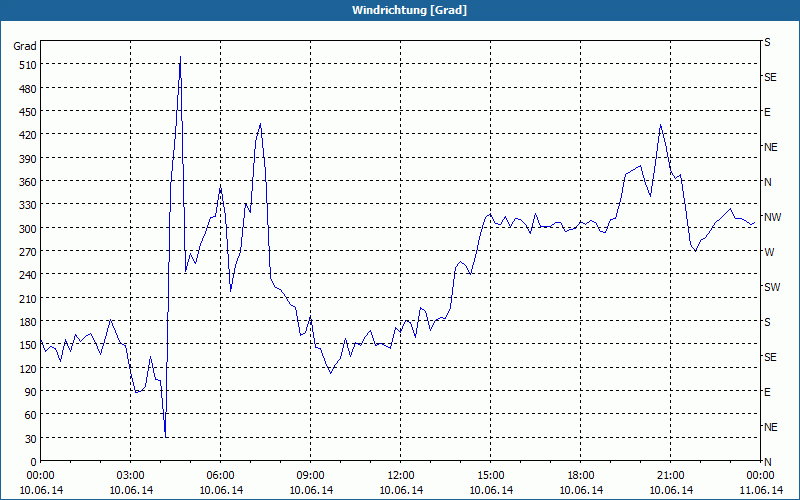The image size is (800, 500).
Task: Select the 18:00 time label
Action: 580,476
